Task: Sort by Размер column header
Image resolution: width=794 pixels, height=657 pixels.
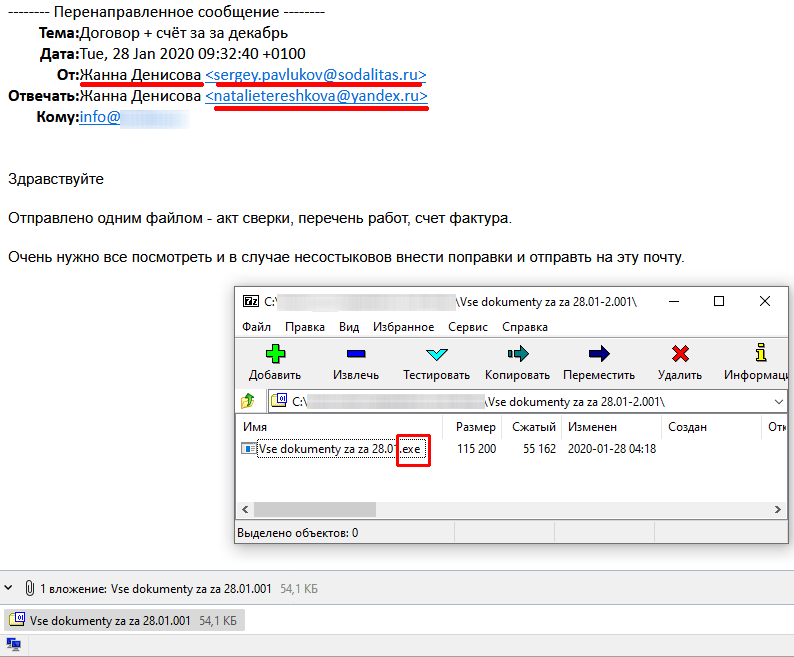Action: tap(475, 427)
